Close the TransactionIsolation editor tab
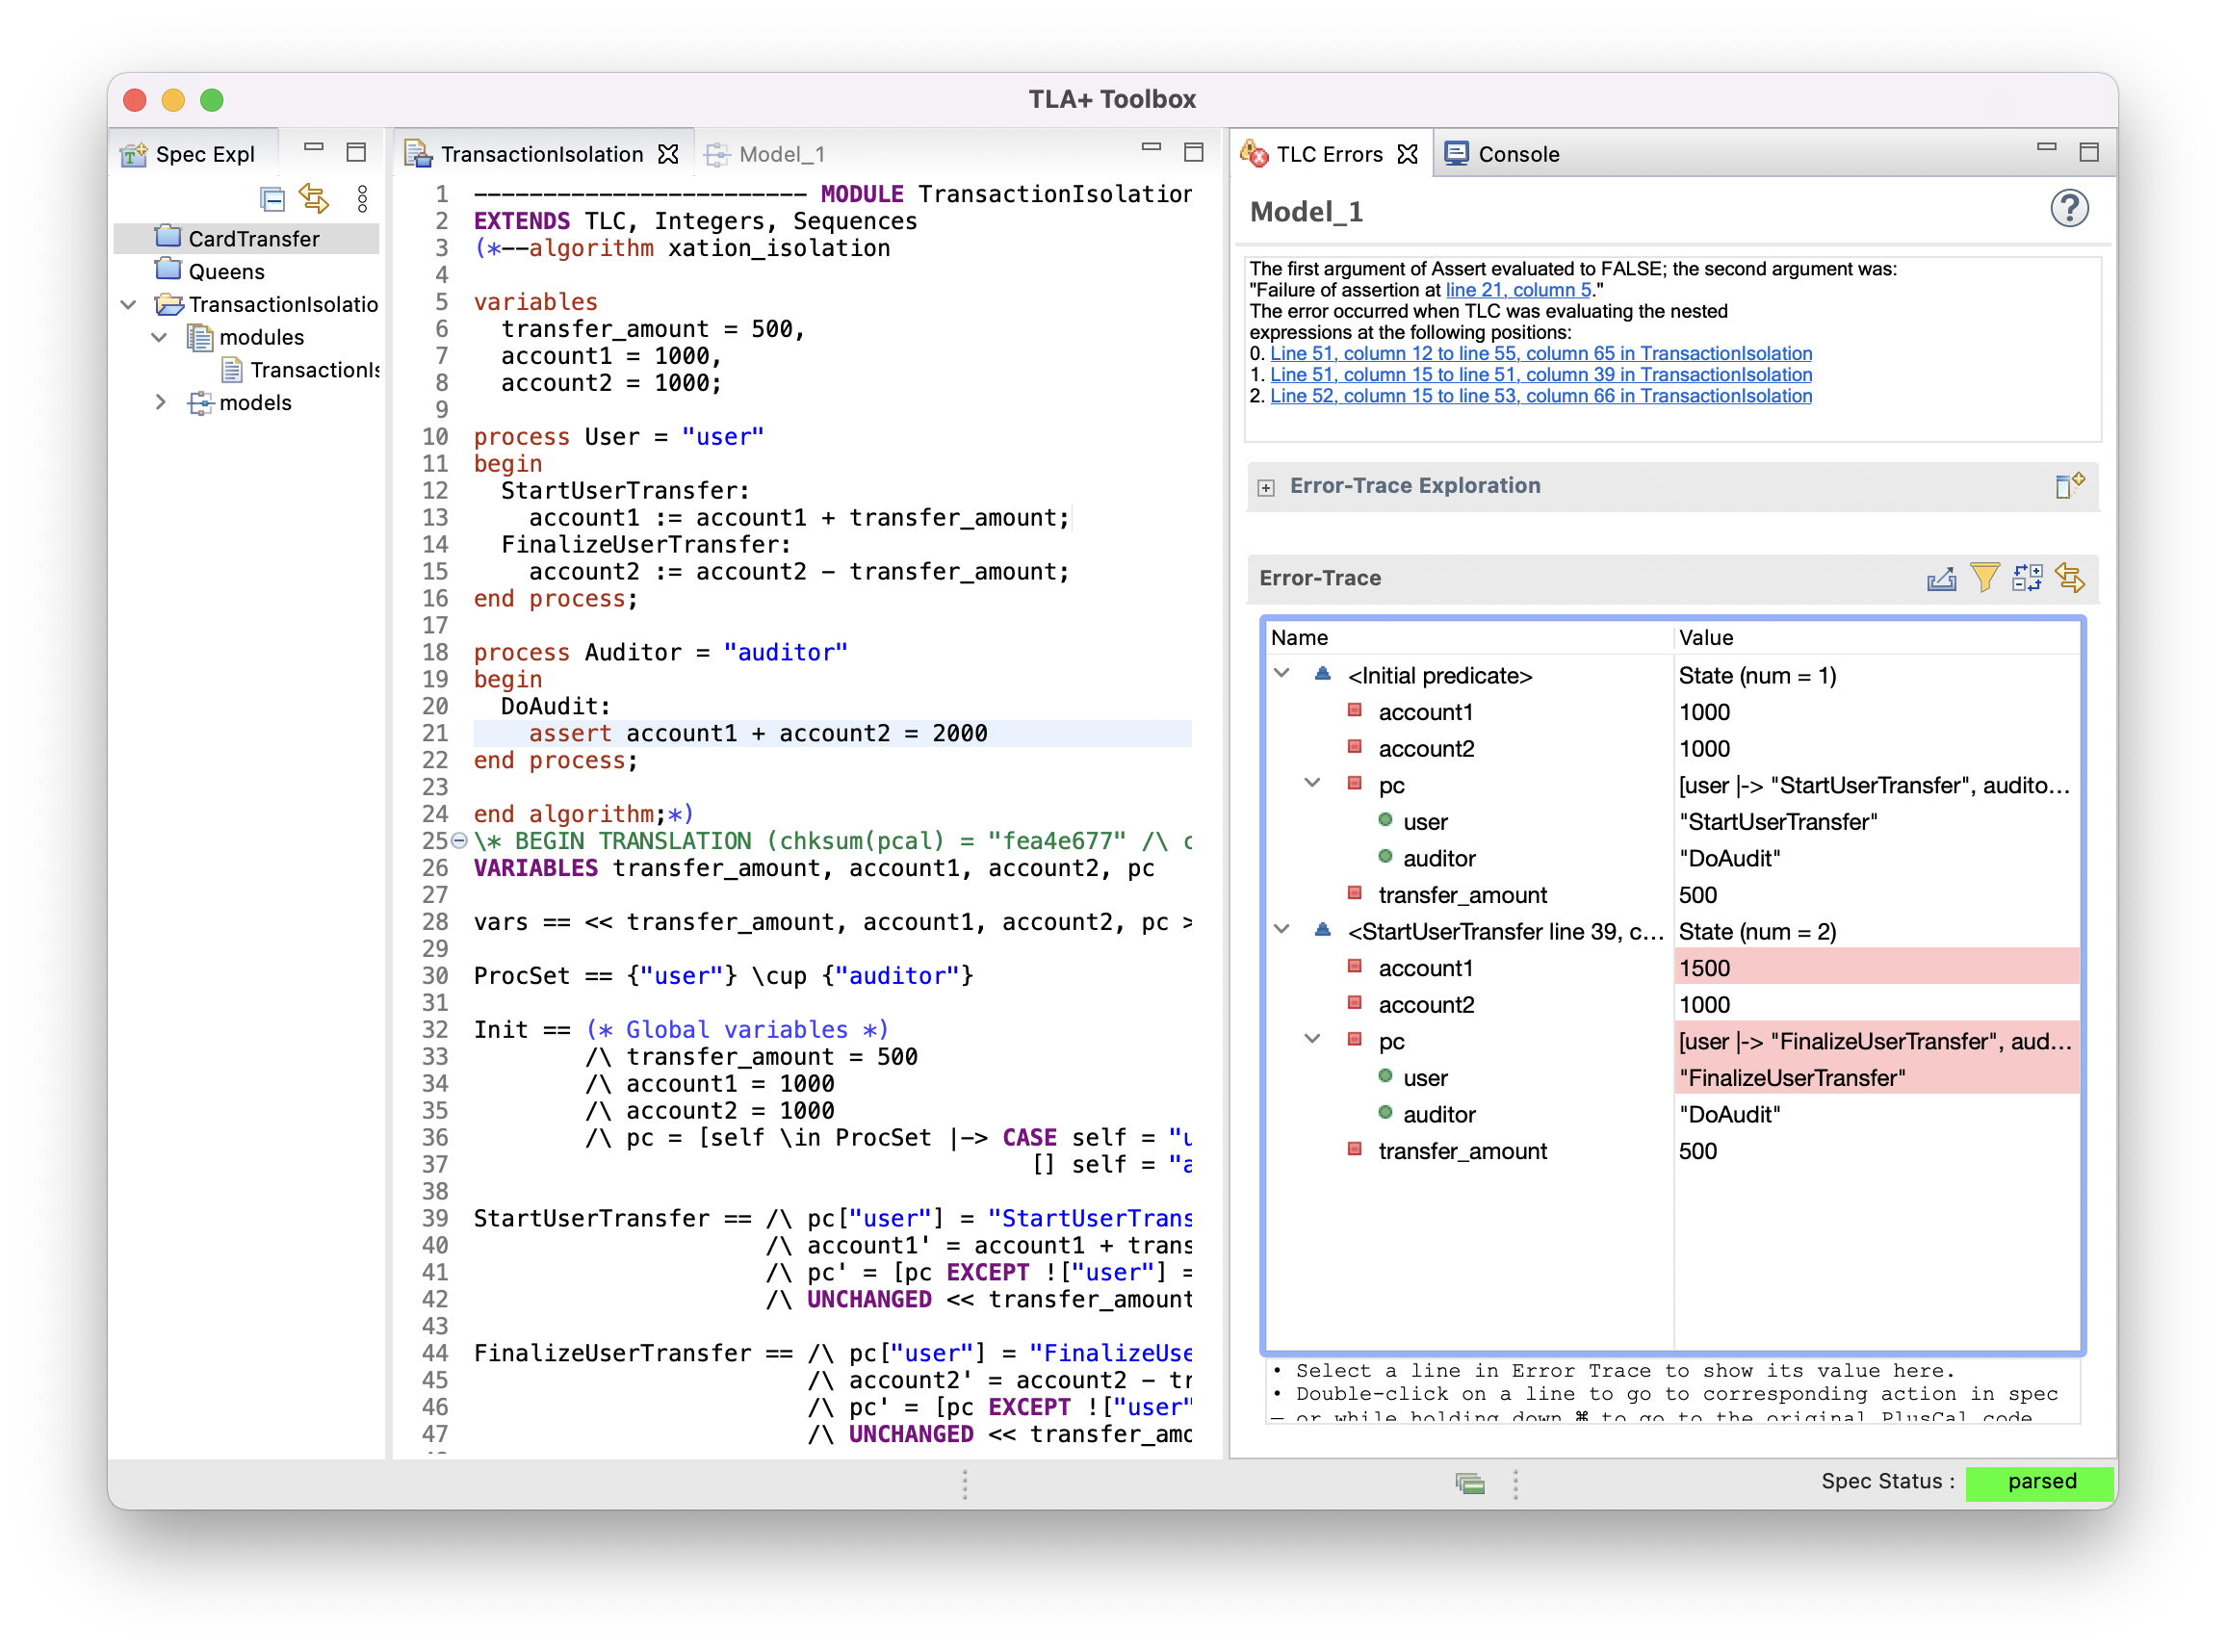The height and width of the screenshot is (1652, 2226). click(668, 154)
